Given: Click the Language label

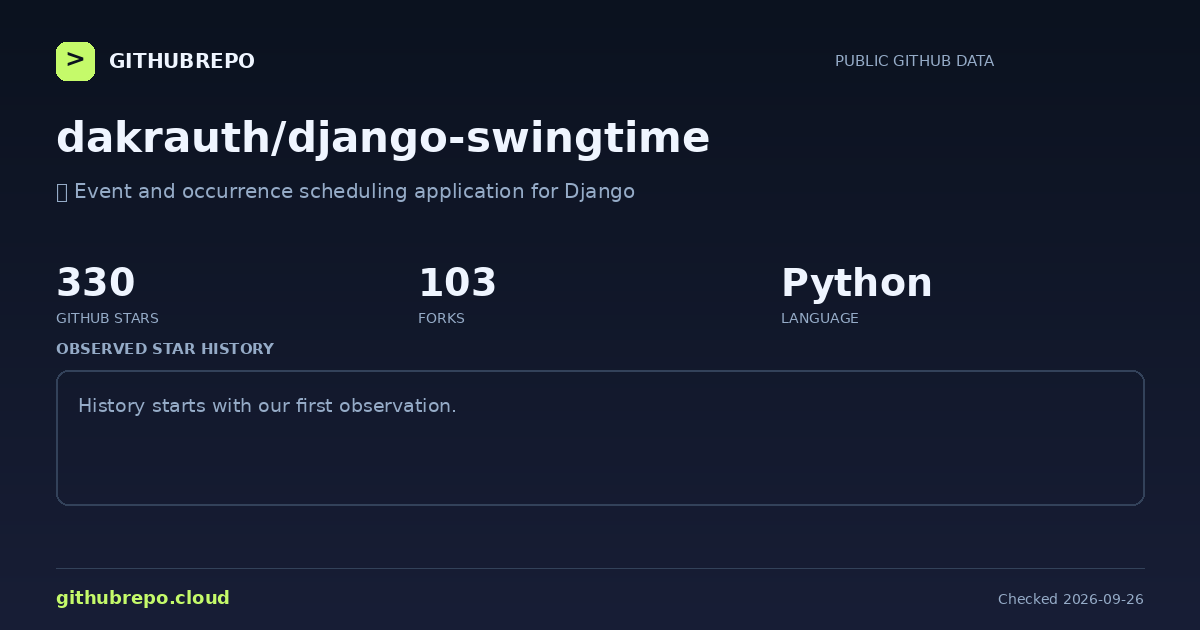Looking at the screenshot, I should point(819,318).
